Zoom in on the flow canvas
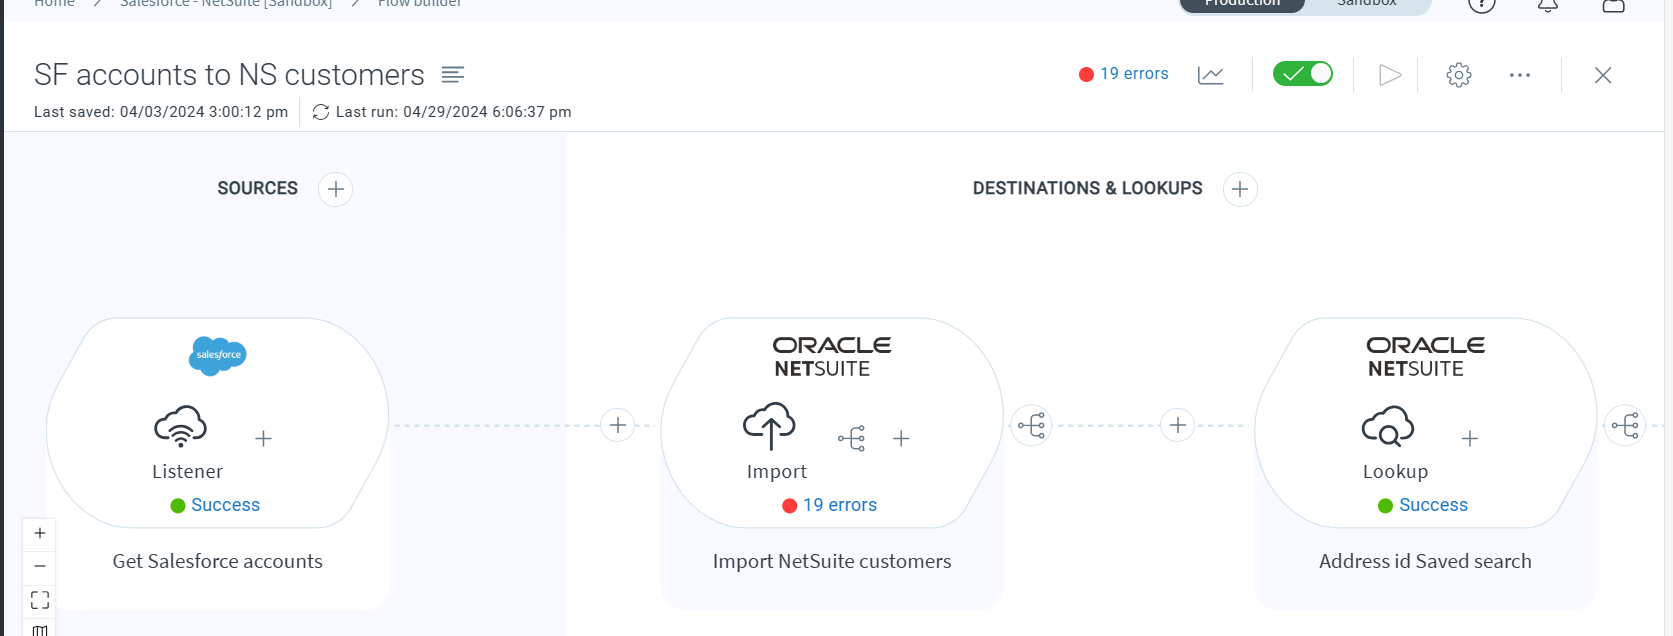Screen dimensions: 1673x636 click(40, 533)
